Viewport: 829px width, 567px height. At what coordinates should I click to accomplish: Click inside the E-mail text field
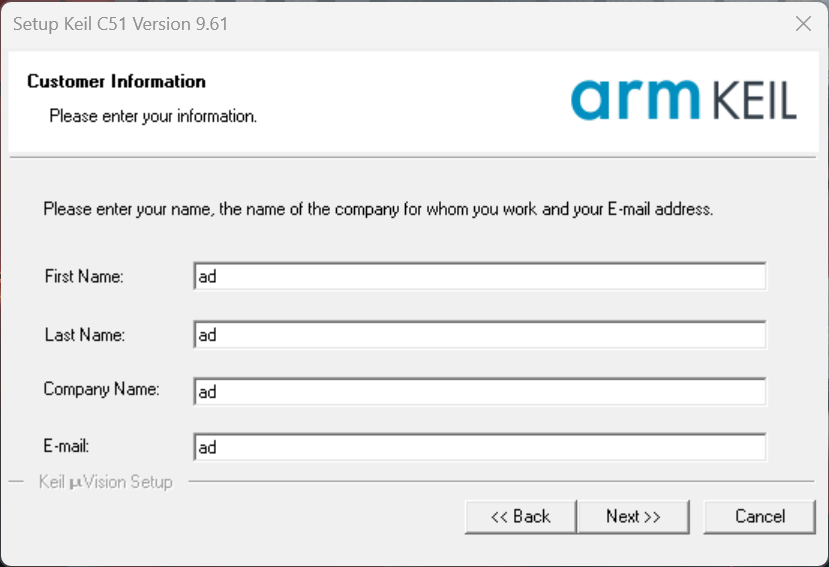point(480,448)
